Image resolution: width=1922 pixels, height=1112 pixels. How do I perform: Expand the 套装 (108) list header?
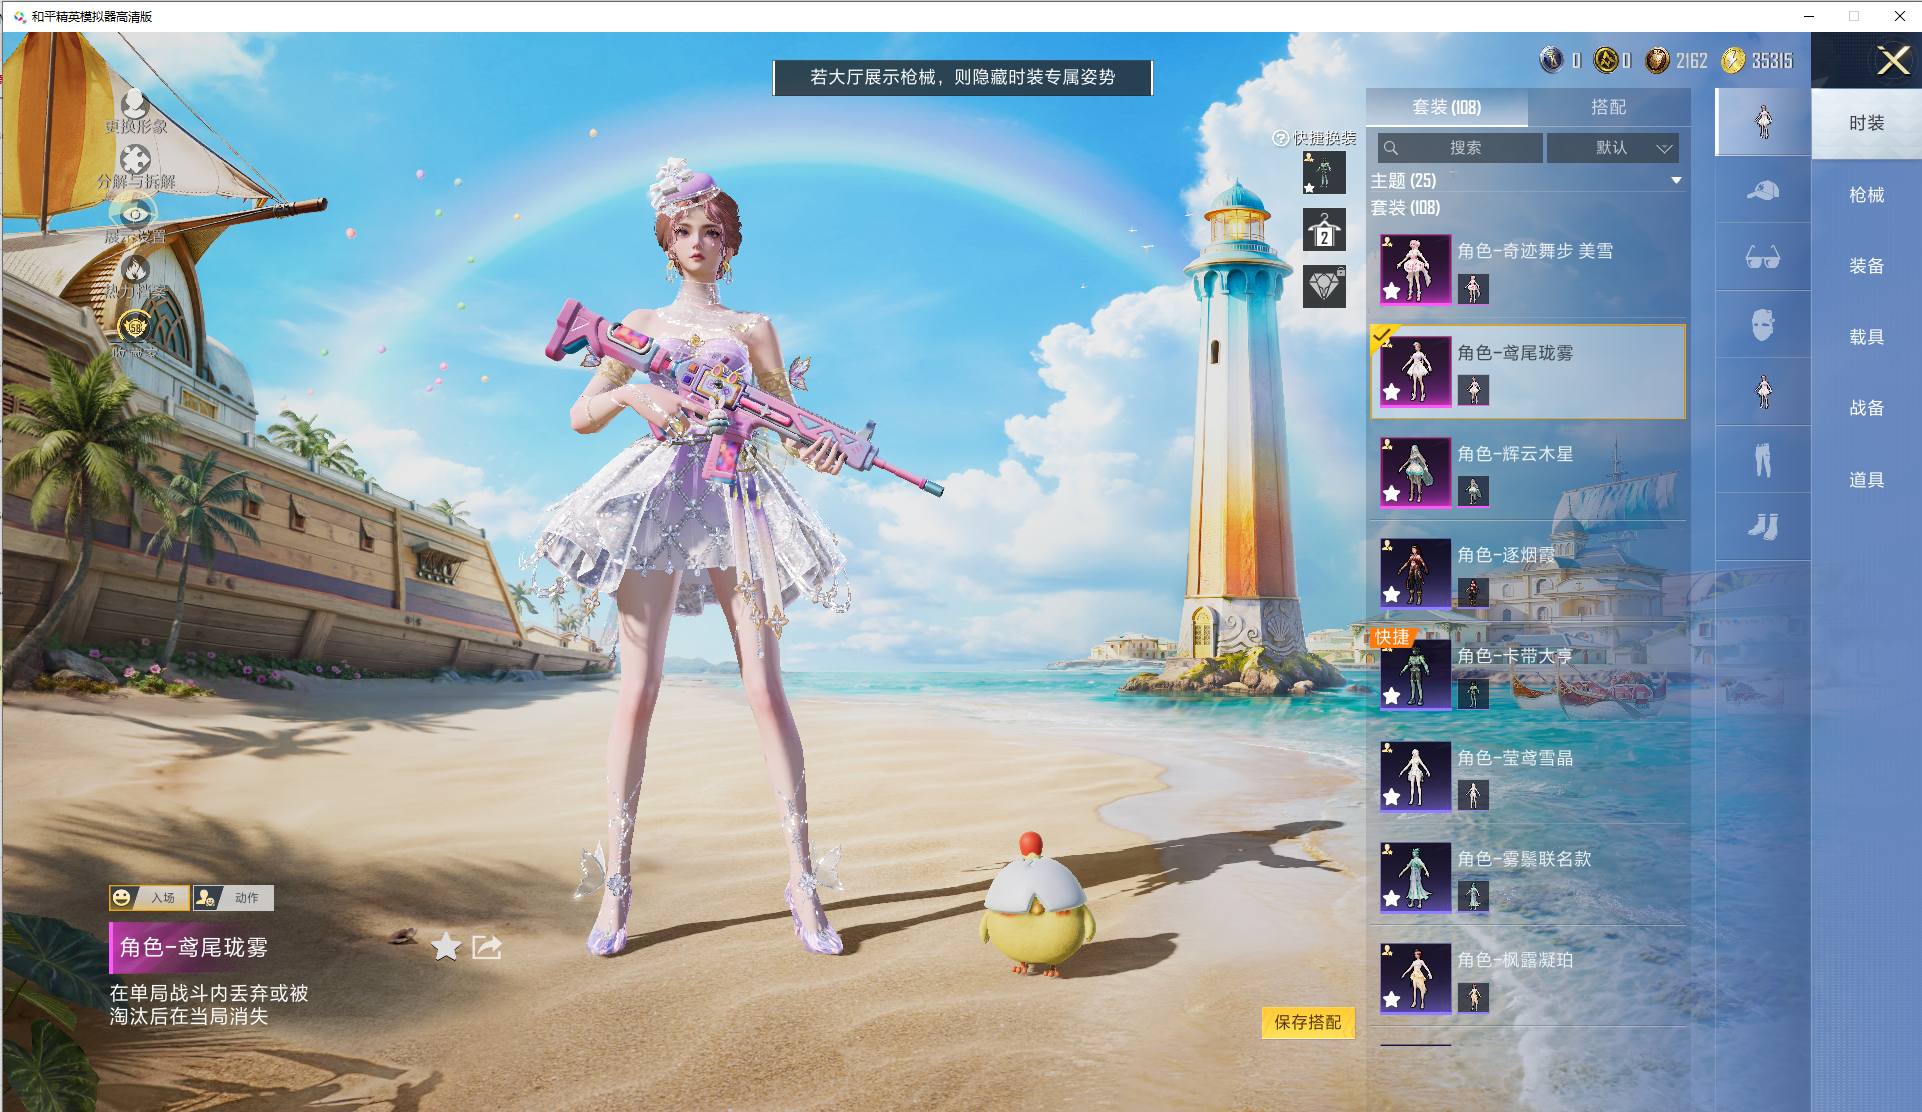click(1406, 208)
